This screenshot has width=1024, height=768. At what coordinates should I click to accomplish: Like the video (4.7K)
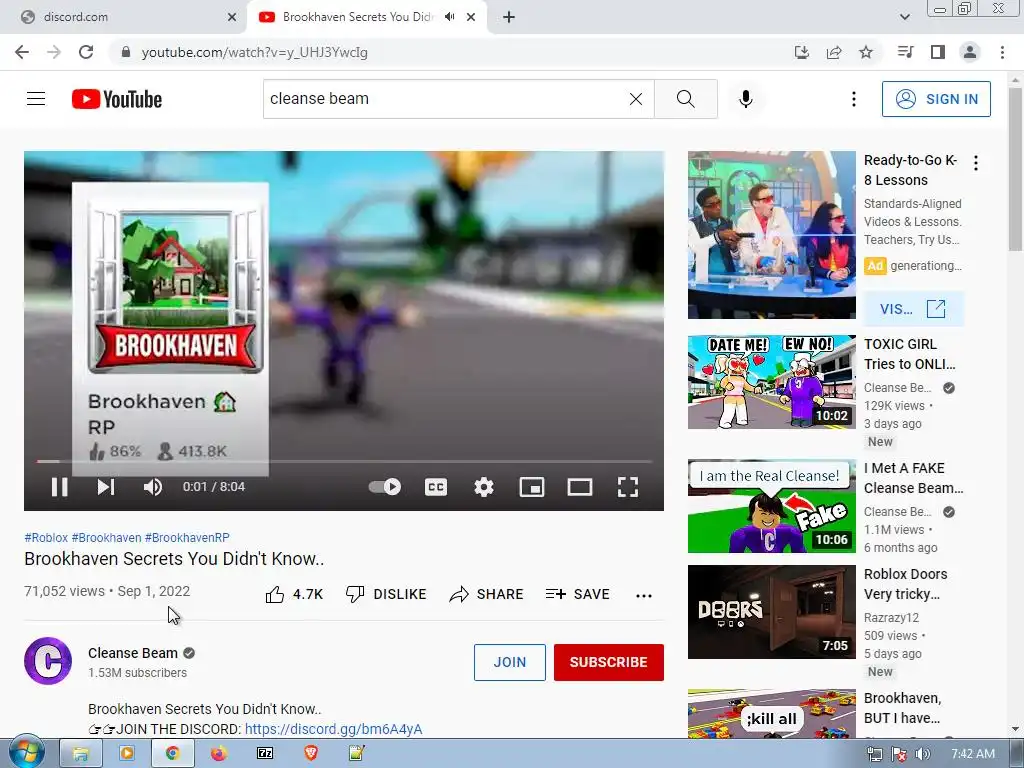click(x=294, y=594)
